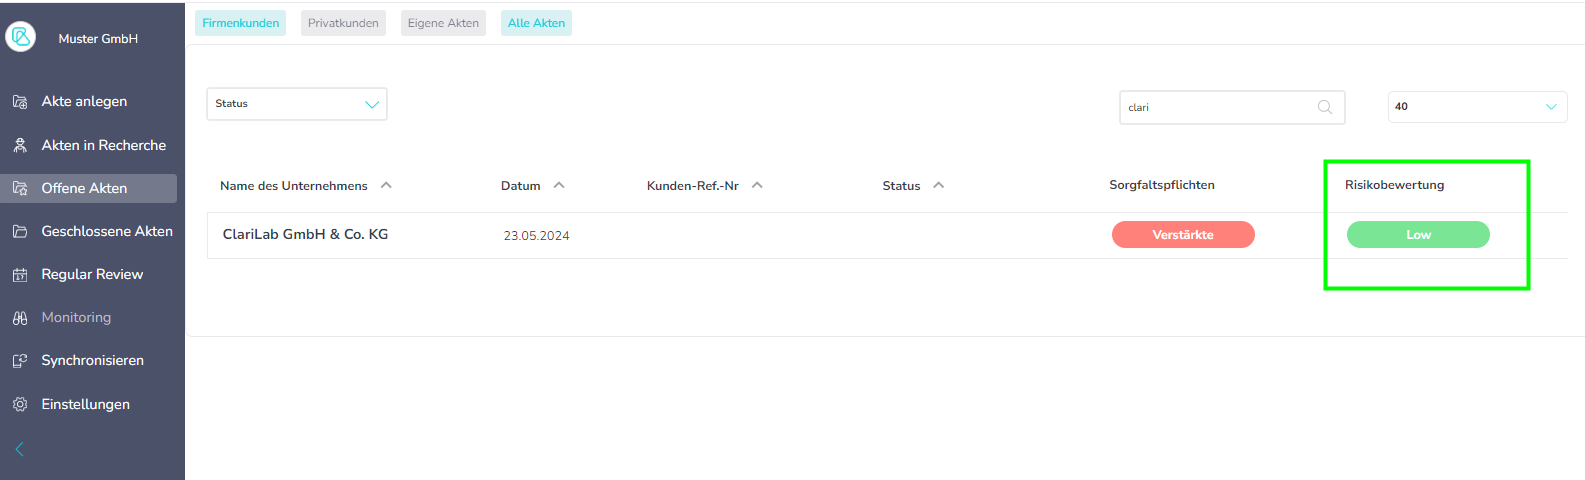Click the Risikobewertung column header
Image resolution: width=1585 pixels, height=480 pixels.
1394,185
